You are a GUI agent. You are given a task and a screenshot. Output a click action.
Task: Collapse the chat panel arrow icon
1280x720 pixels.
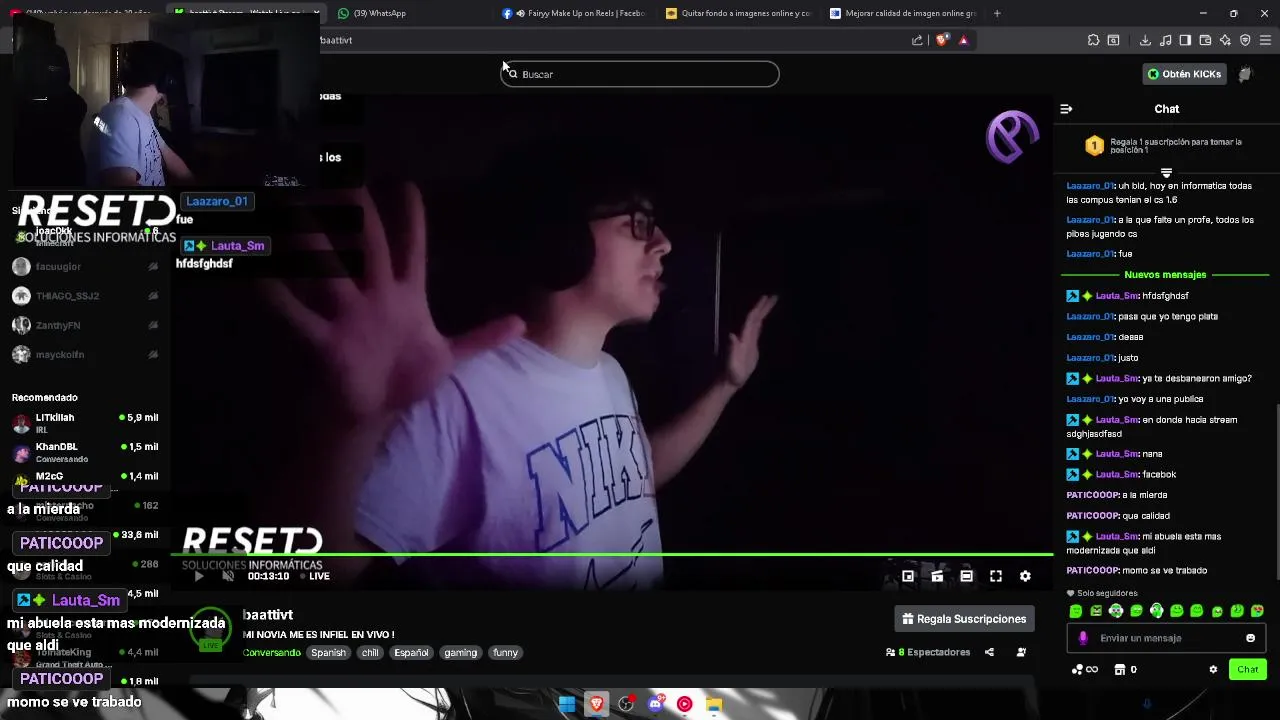[1066, 109]
